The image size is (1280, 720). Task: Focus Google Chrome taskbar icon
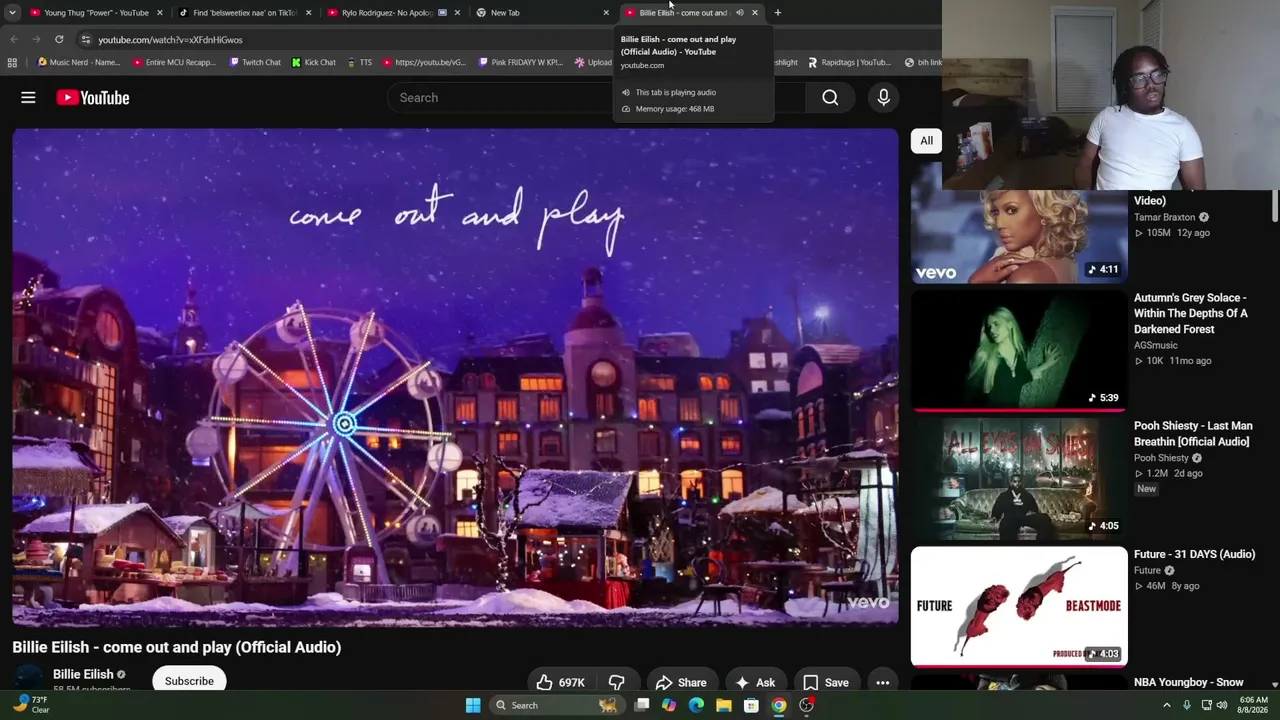tap(779, 706)
